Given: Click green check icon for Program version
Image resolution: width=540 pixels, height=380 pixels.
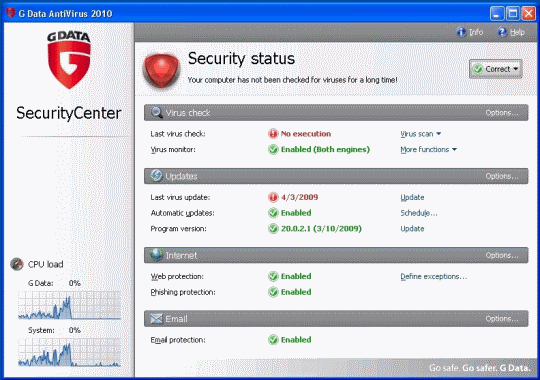Looking at the screenshot, I should (x=273, y=229).
